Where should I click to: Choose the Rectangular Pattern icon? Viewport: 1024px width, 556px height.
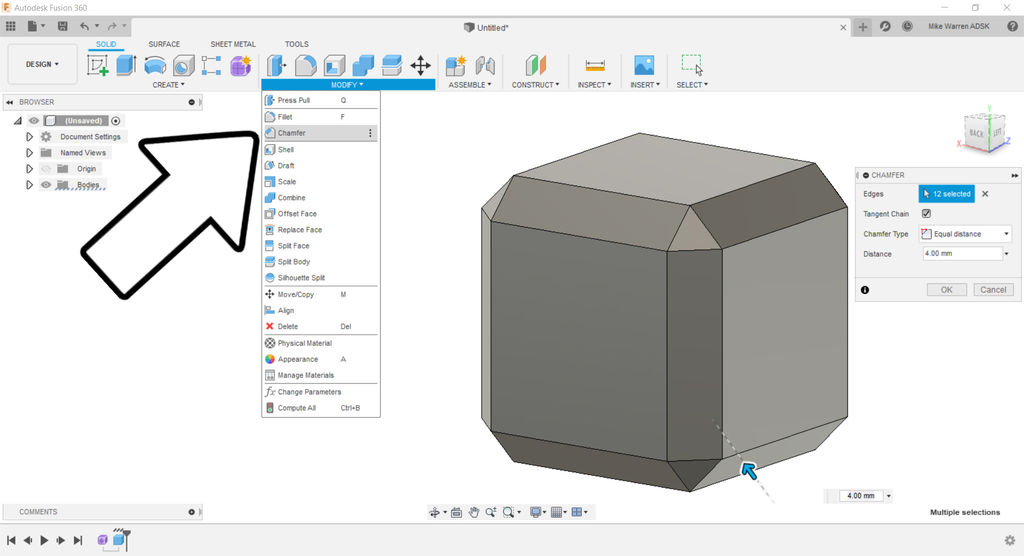point(212,65)
